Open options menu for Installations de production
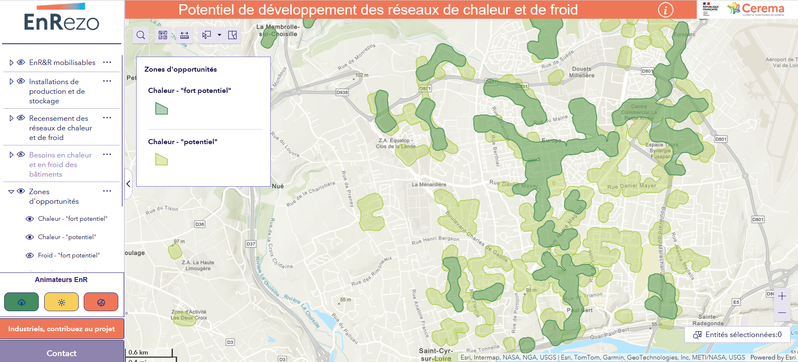This screenshot has width=798, height=362. tap(107, 81)
